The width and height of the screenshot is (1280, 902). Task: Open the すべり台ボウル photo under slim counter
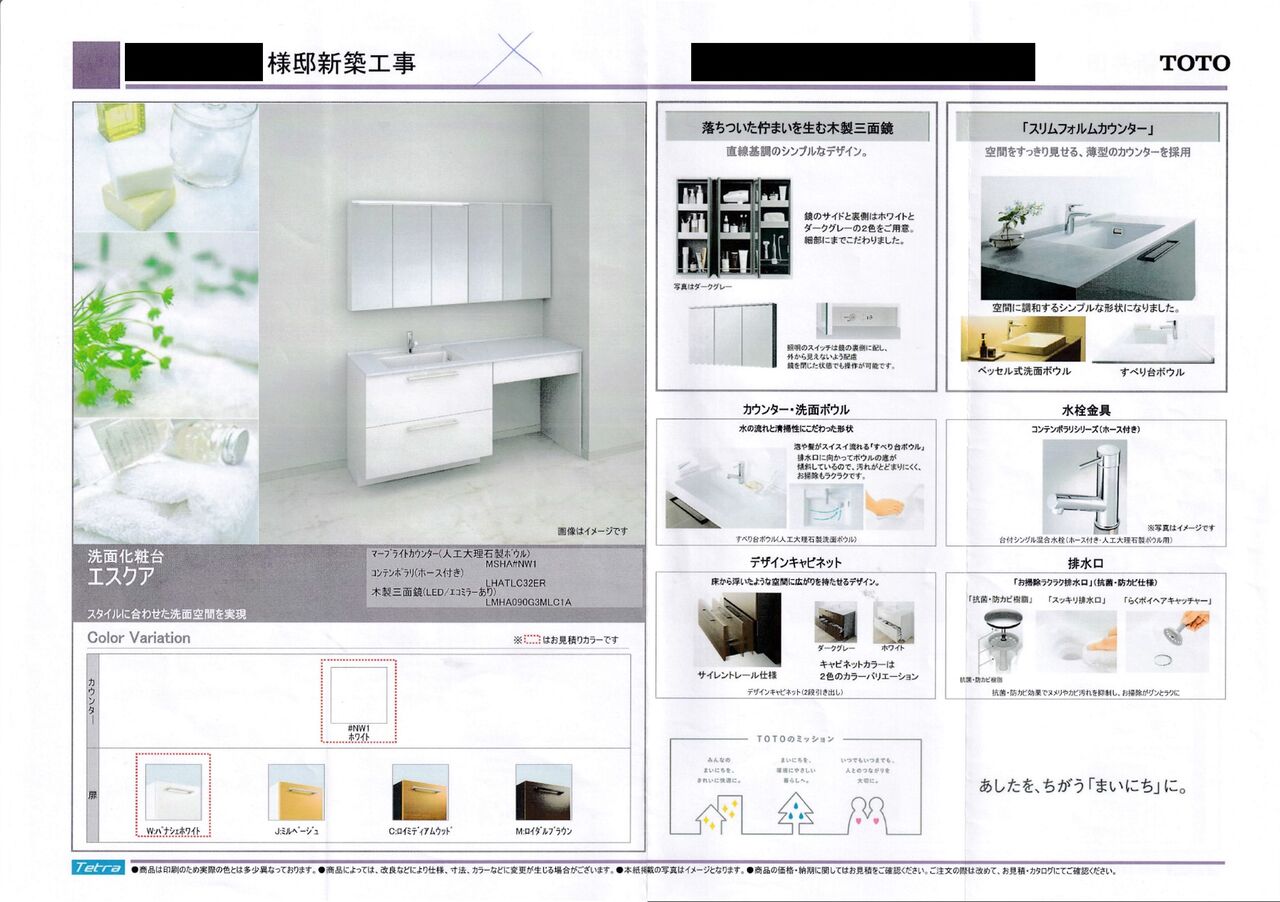click(x=1152, y=339)
